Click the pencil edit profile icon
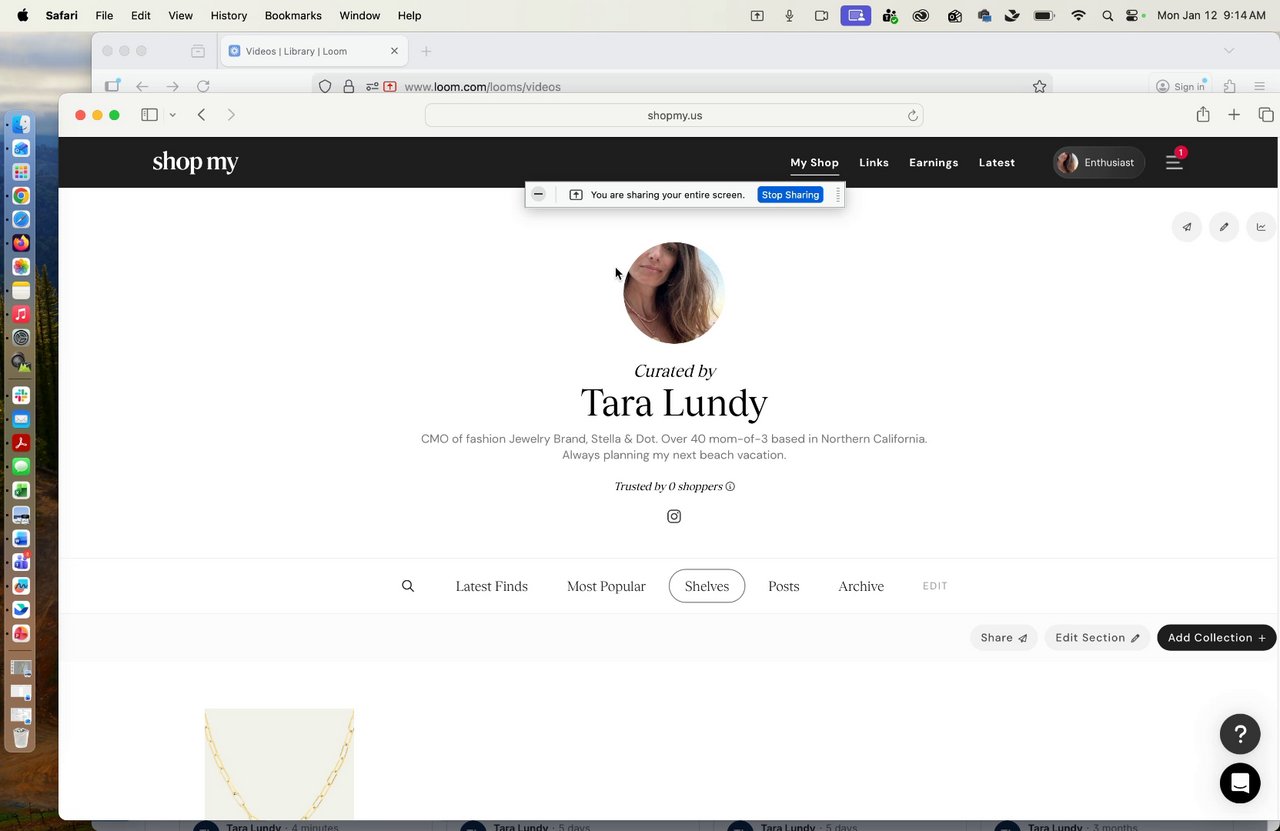This screenshot has height=831, width=1280. 1224,227
